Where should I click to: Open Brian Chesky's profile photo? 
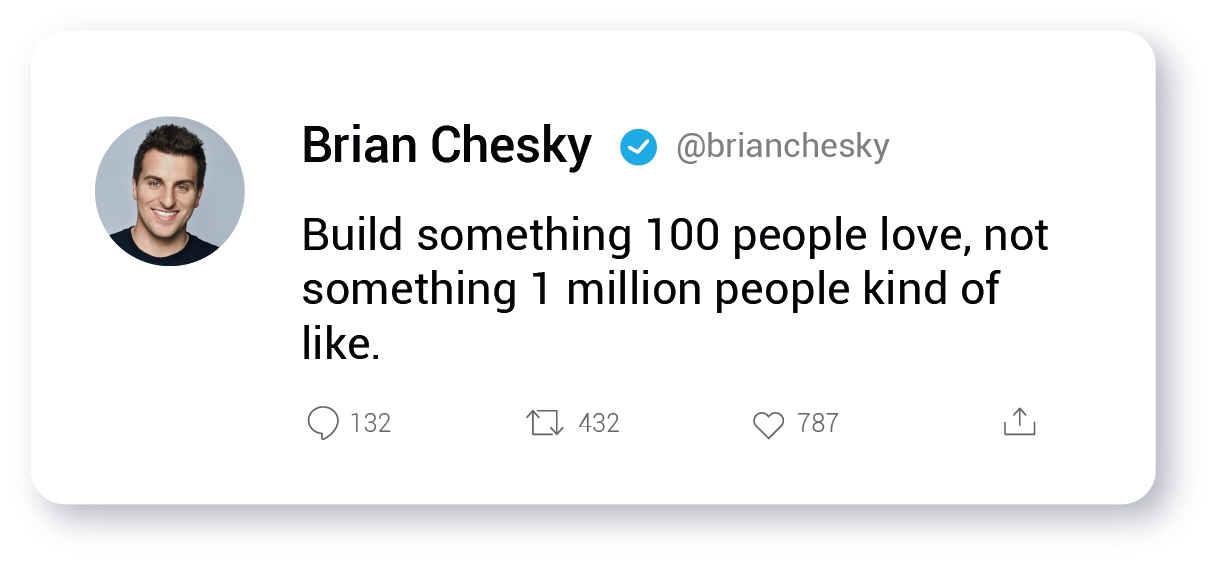[x=170, y=191]
